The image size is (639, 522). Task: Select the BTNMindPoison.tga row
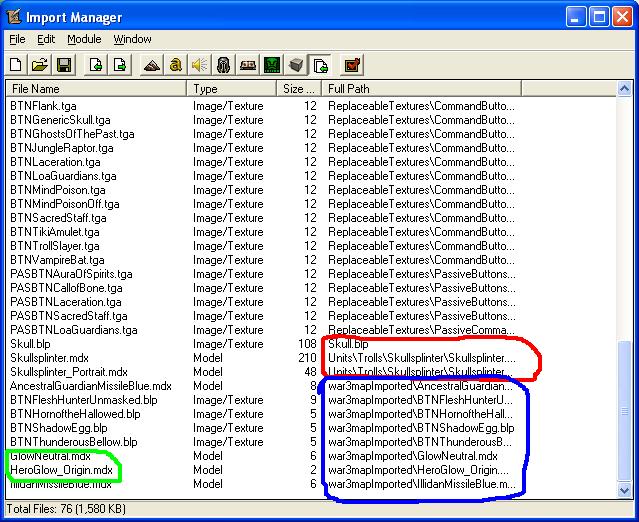(57, 190)
